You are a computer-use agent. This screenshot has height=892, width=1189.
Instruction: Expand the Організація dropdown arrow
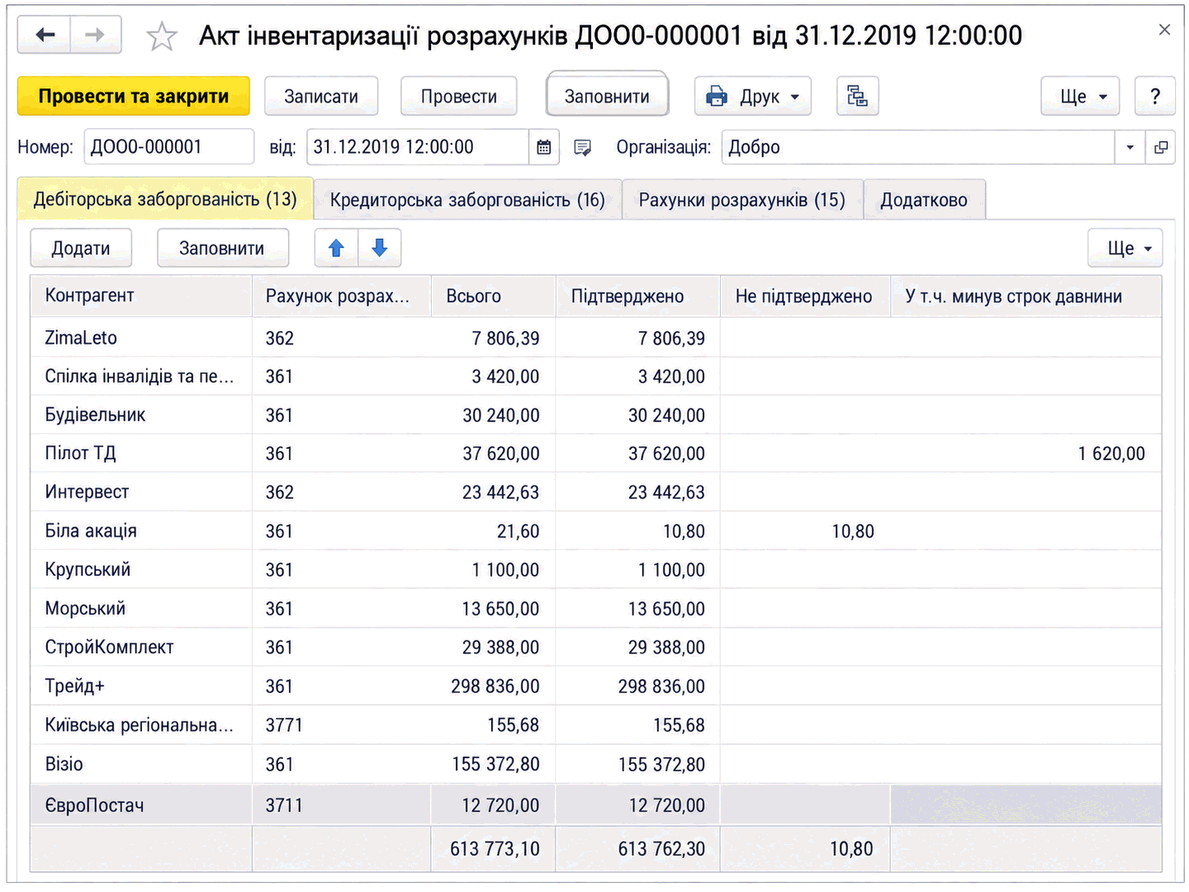[1130, 147]
